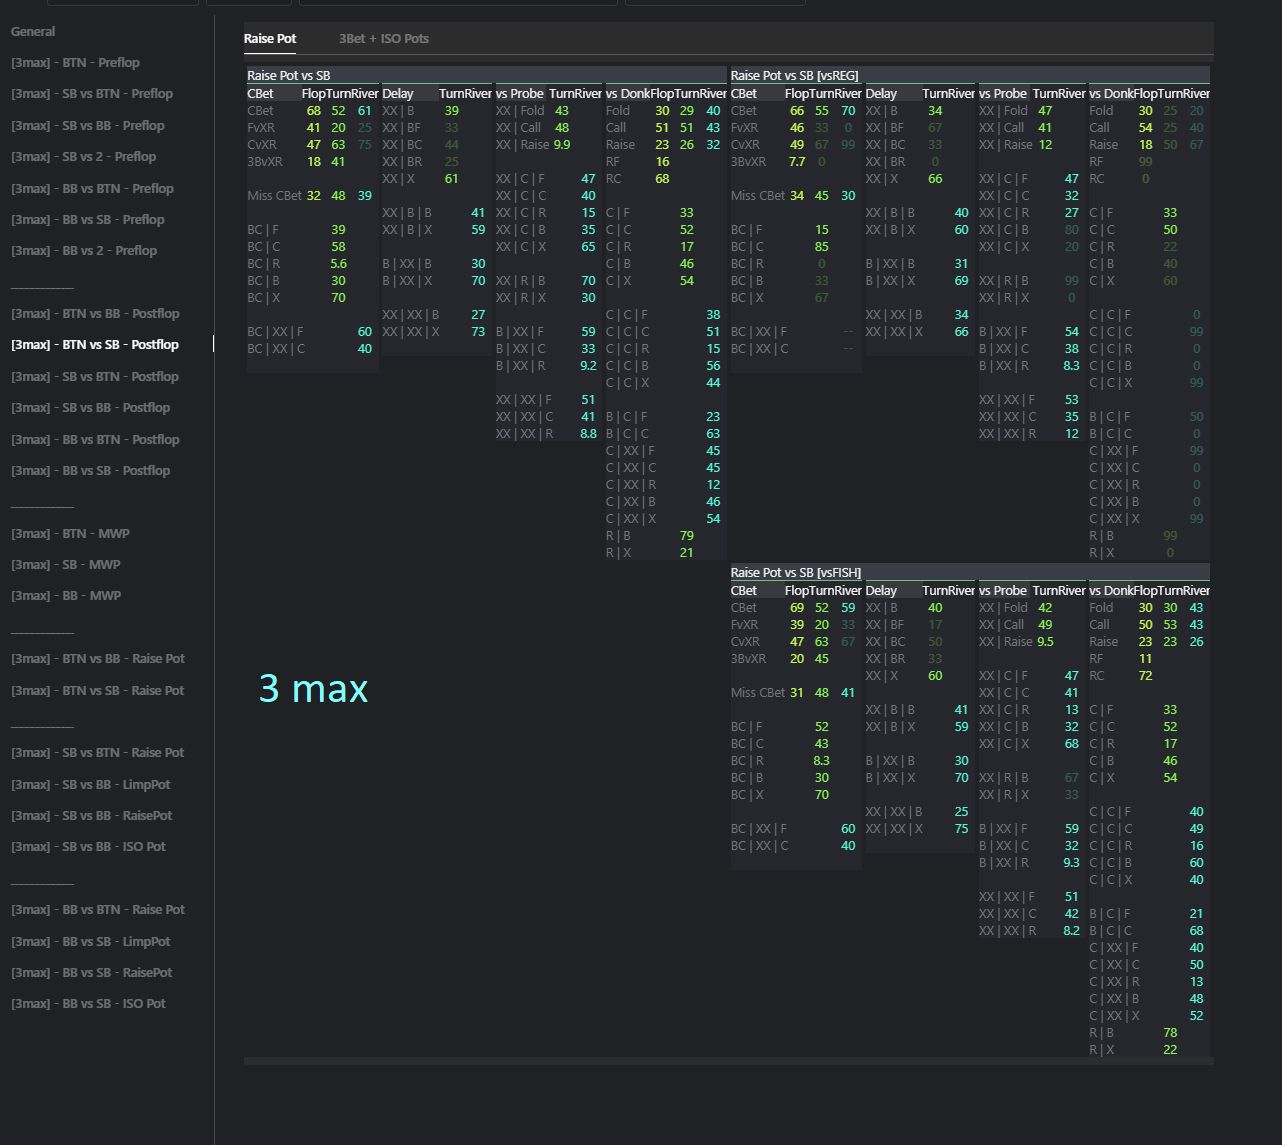Click [3max] - BTN vs SB - Postflop item

click(95, 345)
